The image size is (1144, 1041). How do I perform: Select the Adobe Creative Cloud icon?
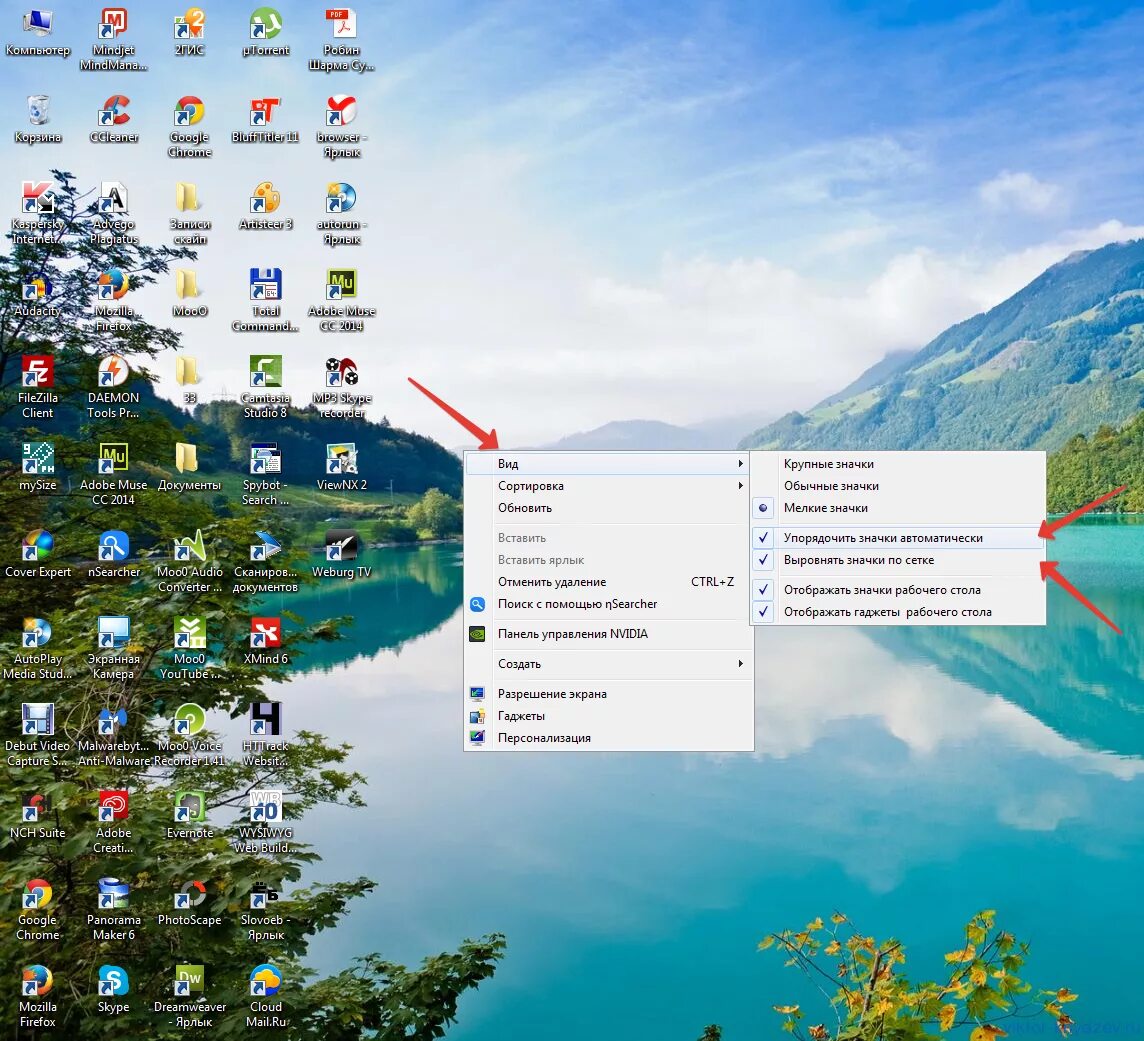coord(113,822)
